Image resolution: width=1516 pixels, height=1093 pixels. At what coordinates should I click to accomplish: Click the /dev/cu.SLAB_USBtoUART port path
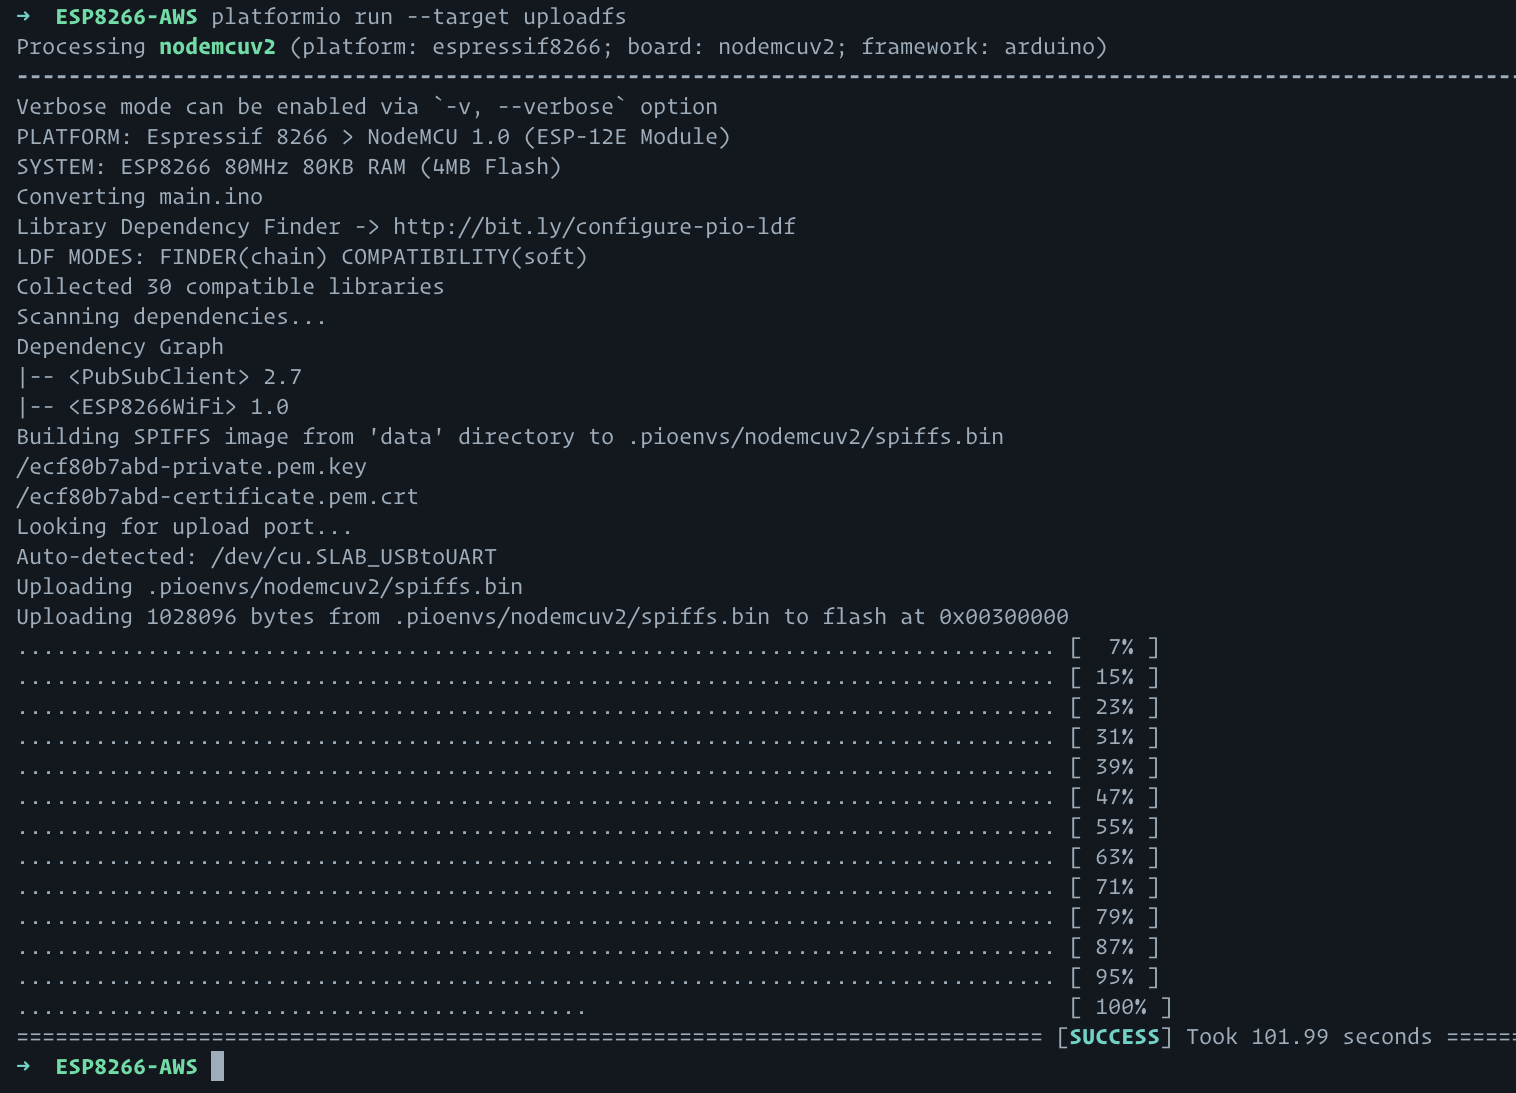click(x=353, y=557)
